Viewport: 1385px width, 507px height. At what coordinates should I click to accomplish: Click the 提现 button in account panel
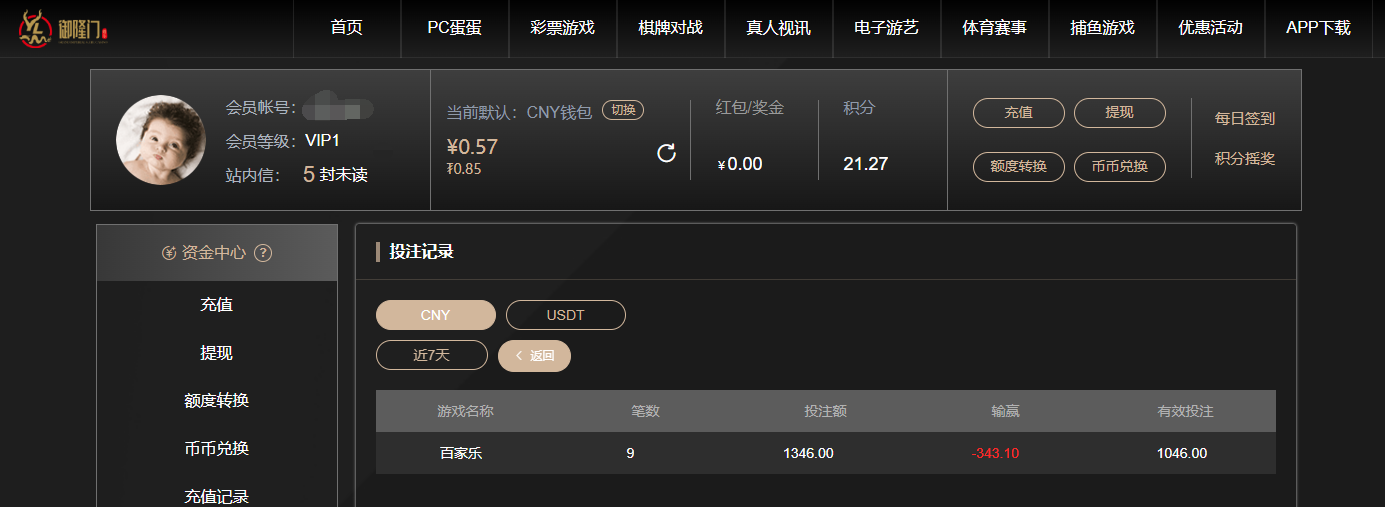pos(1120,113)
